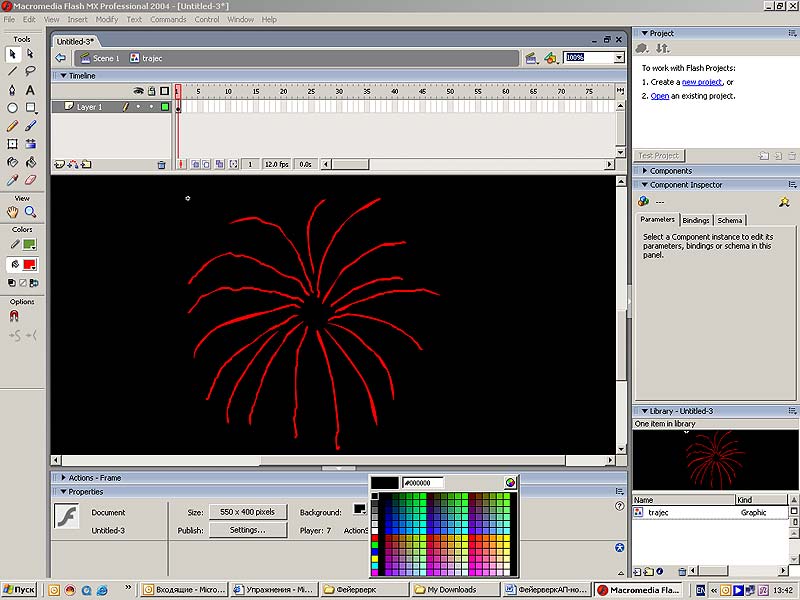800x600 pixels.
Task: Toggle lock for all layers
Action: tap(151, 91)
